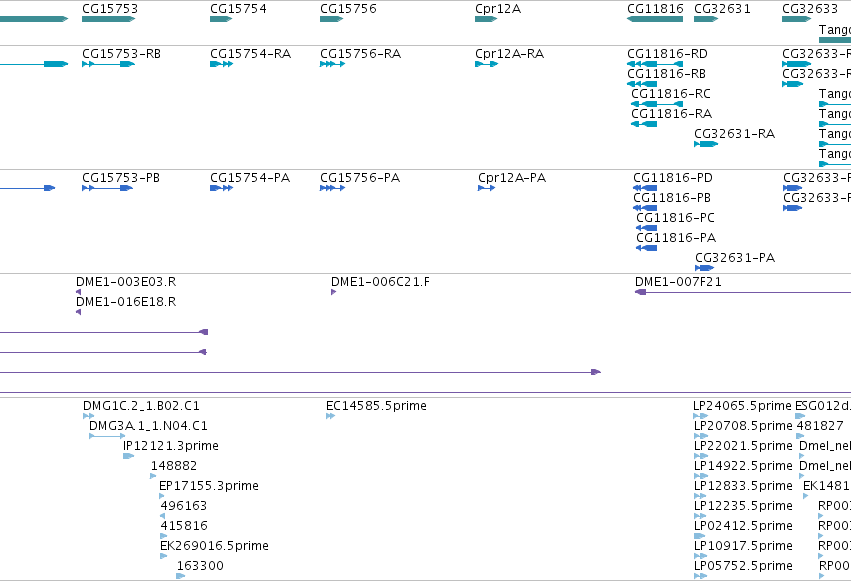Open EST label EK269016.5prime

click(x=214, y=547)
